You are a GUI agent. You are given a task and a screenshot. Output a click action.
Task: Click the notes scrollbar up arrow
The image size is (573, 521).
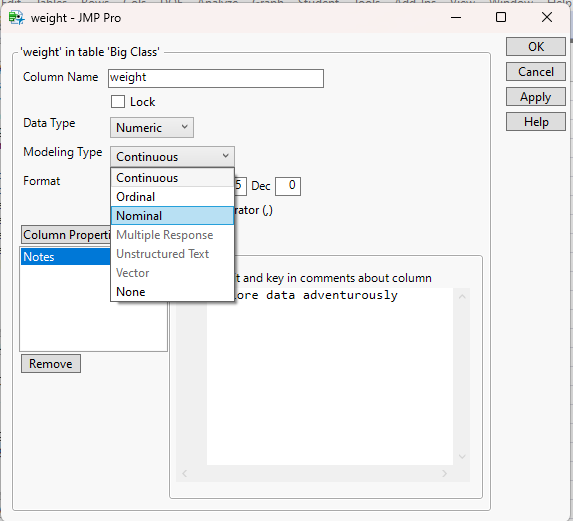pos(462,297)
